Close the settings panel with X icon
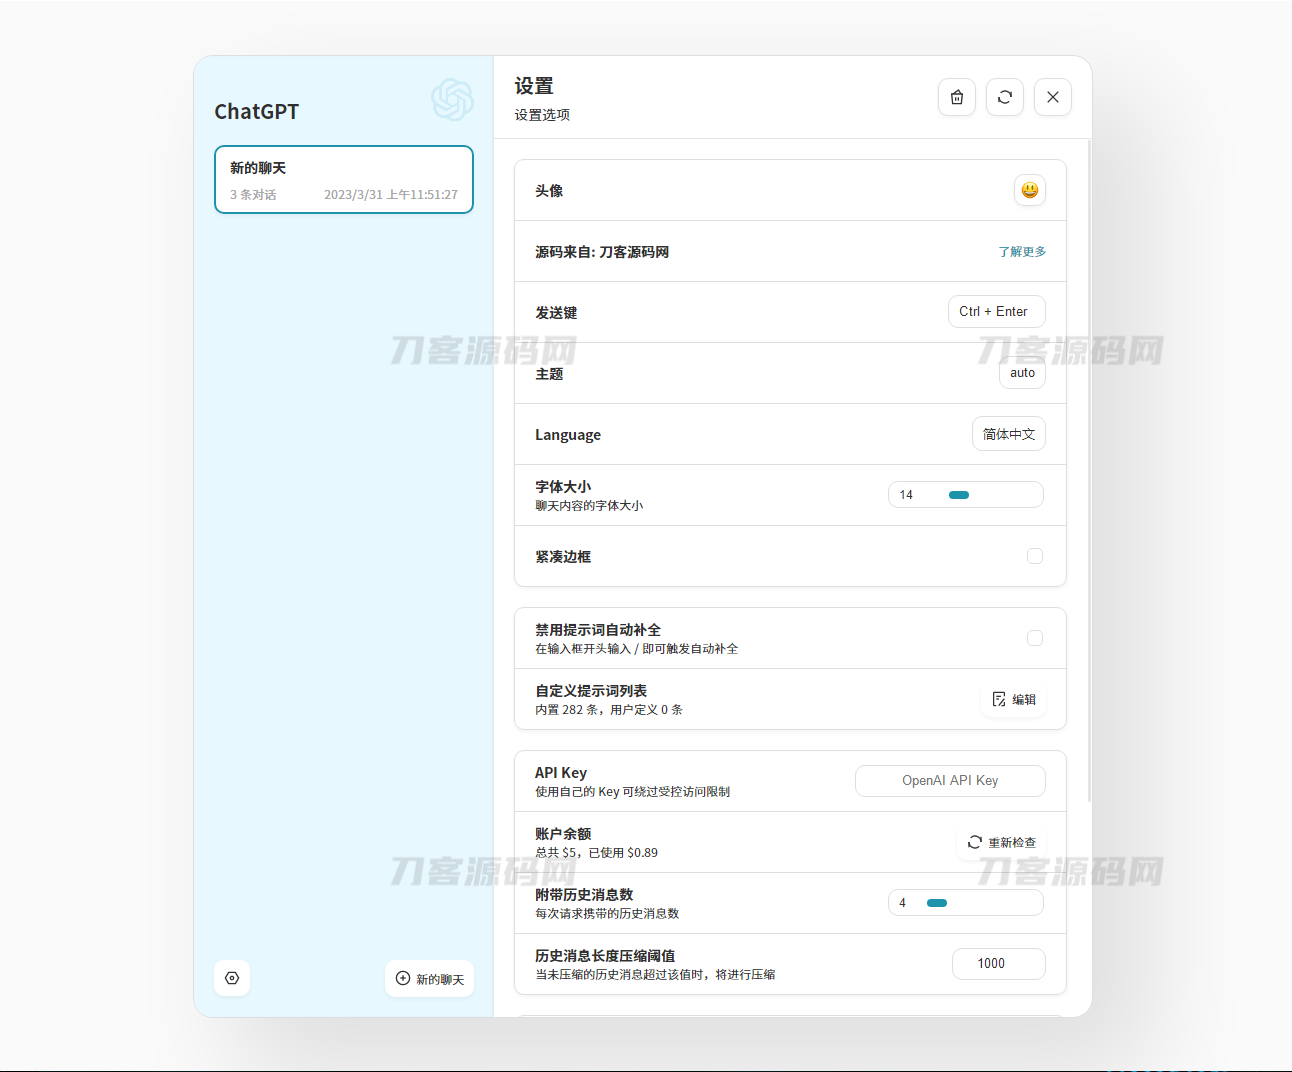The image size is (1292, 1072). point(1053,97)
